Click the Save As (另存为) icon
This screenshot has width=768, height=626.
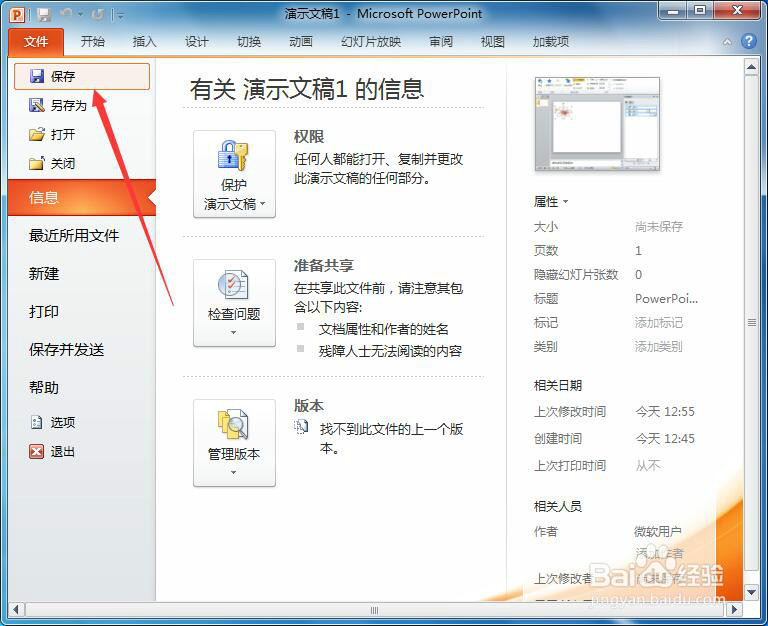coord(37,105)
